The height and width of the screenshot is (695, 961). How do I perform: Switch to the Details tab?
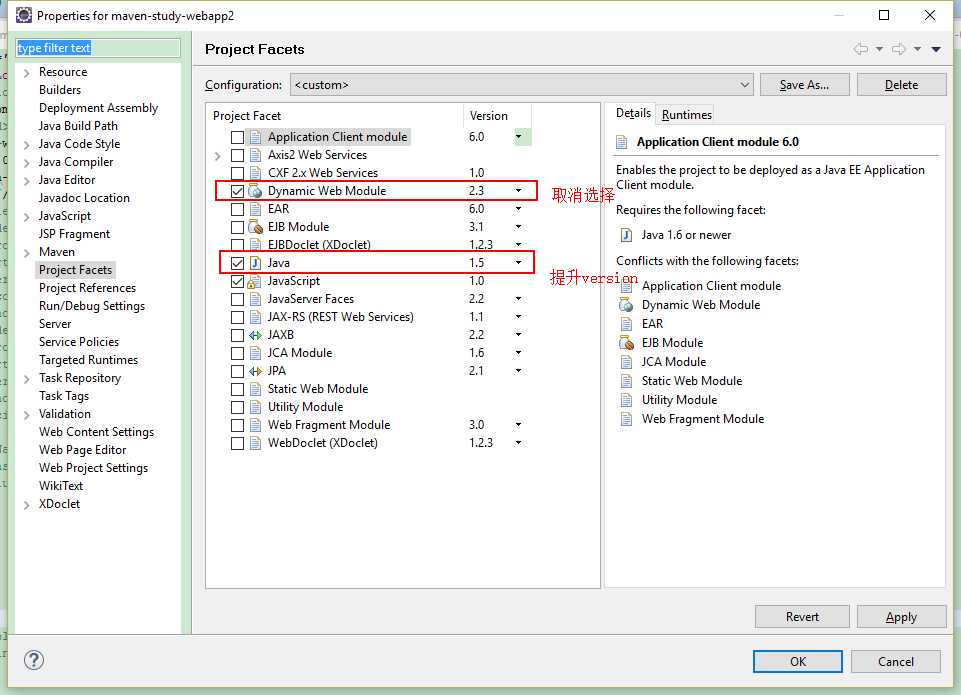[x=632, y=113]
